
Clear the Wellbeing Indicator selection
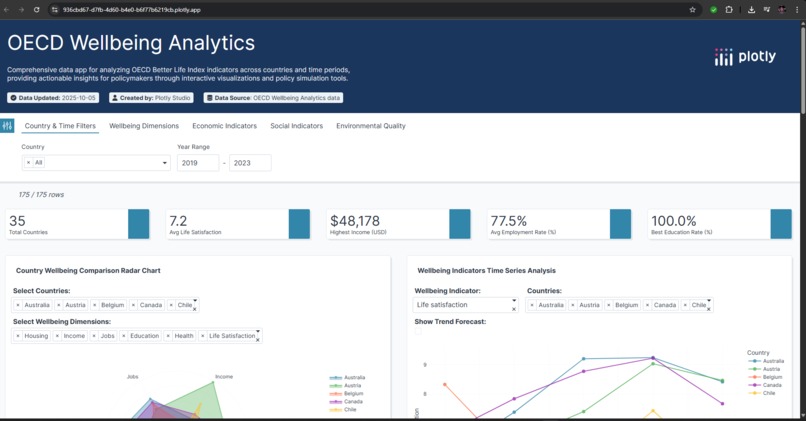click(x=514, y=309)
